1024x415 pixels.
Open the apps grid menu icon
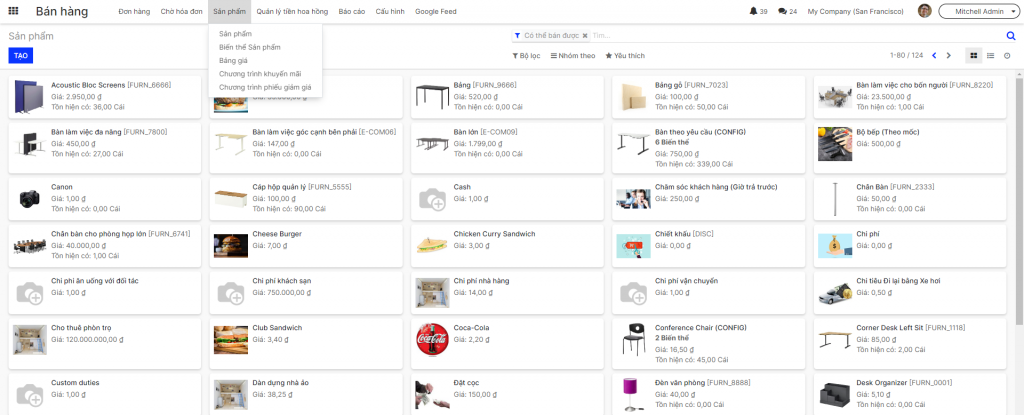click(x=13, y=12)
